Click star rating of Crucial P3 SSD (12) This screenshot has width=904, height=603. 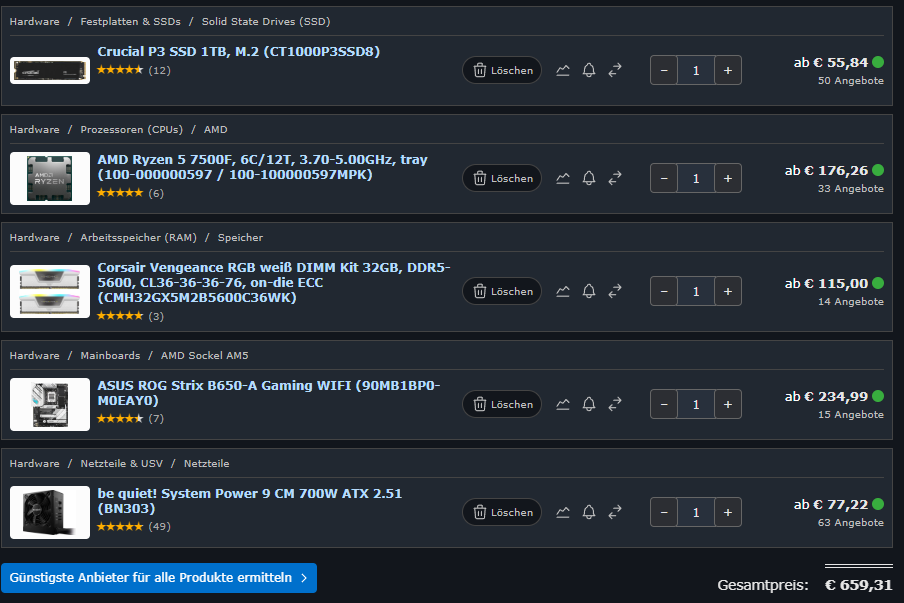[120, 70]
